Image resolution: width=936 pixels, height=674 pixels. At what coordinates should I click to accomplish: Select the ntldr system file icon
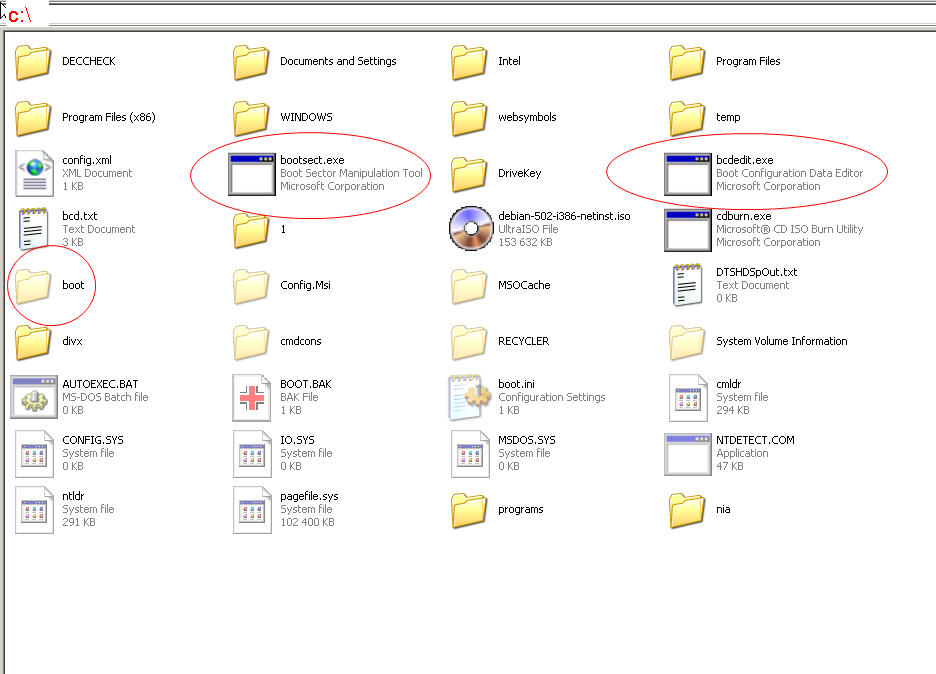[34, 510]
